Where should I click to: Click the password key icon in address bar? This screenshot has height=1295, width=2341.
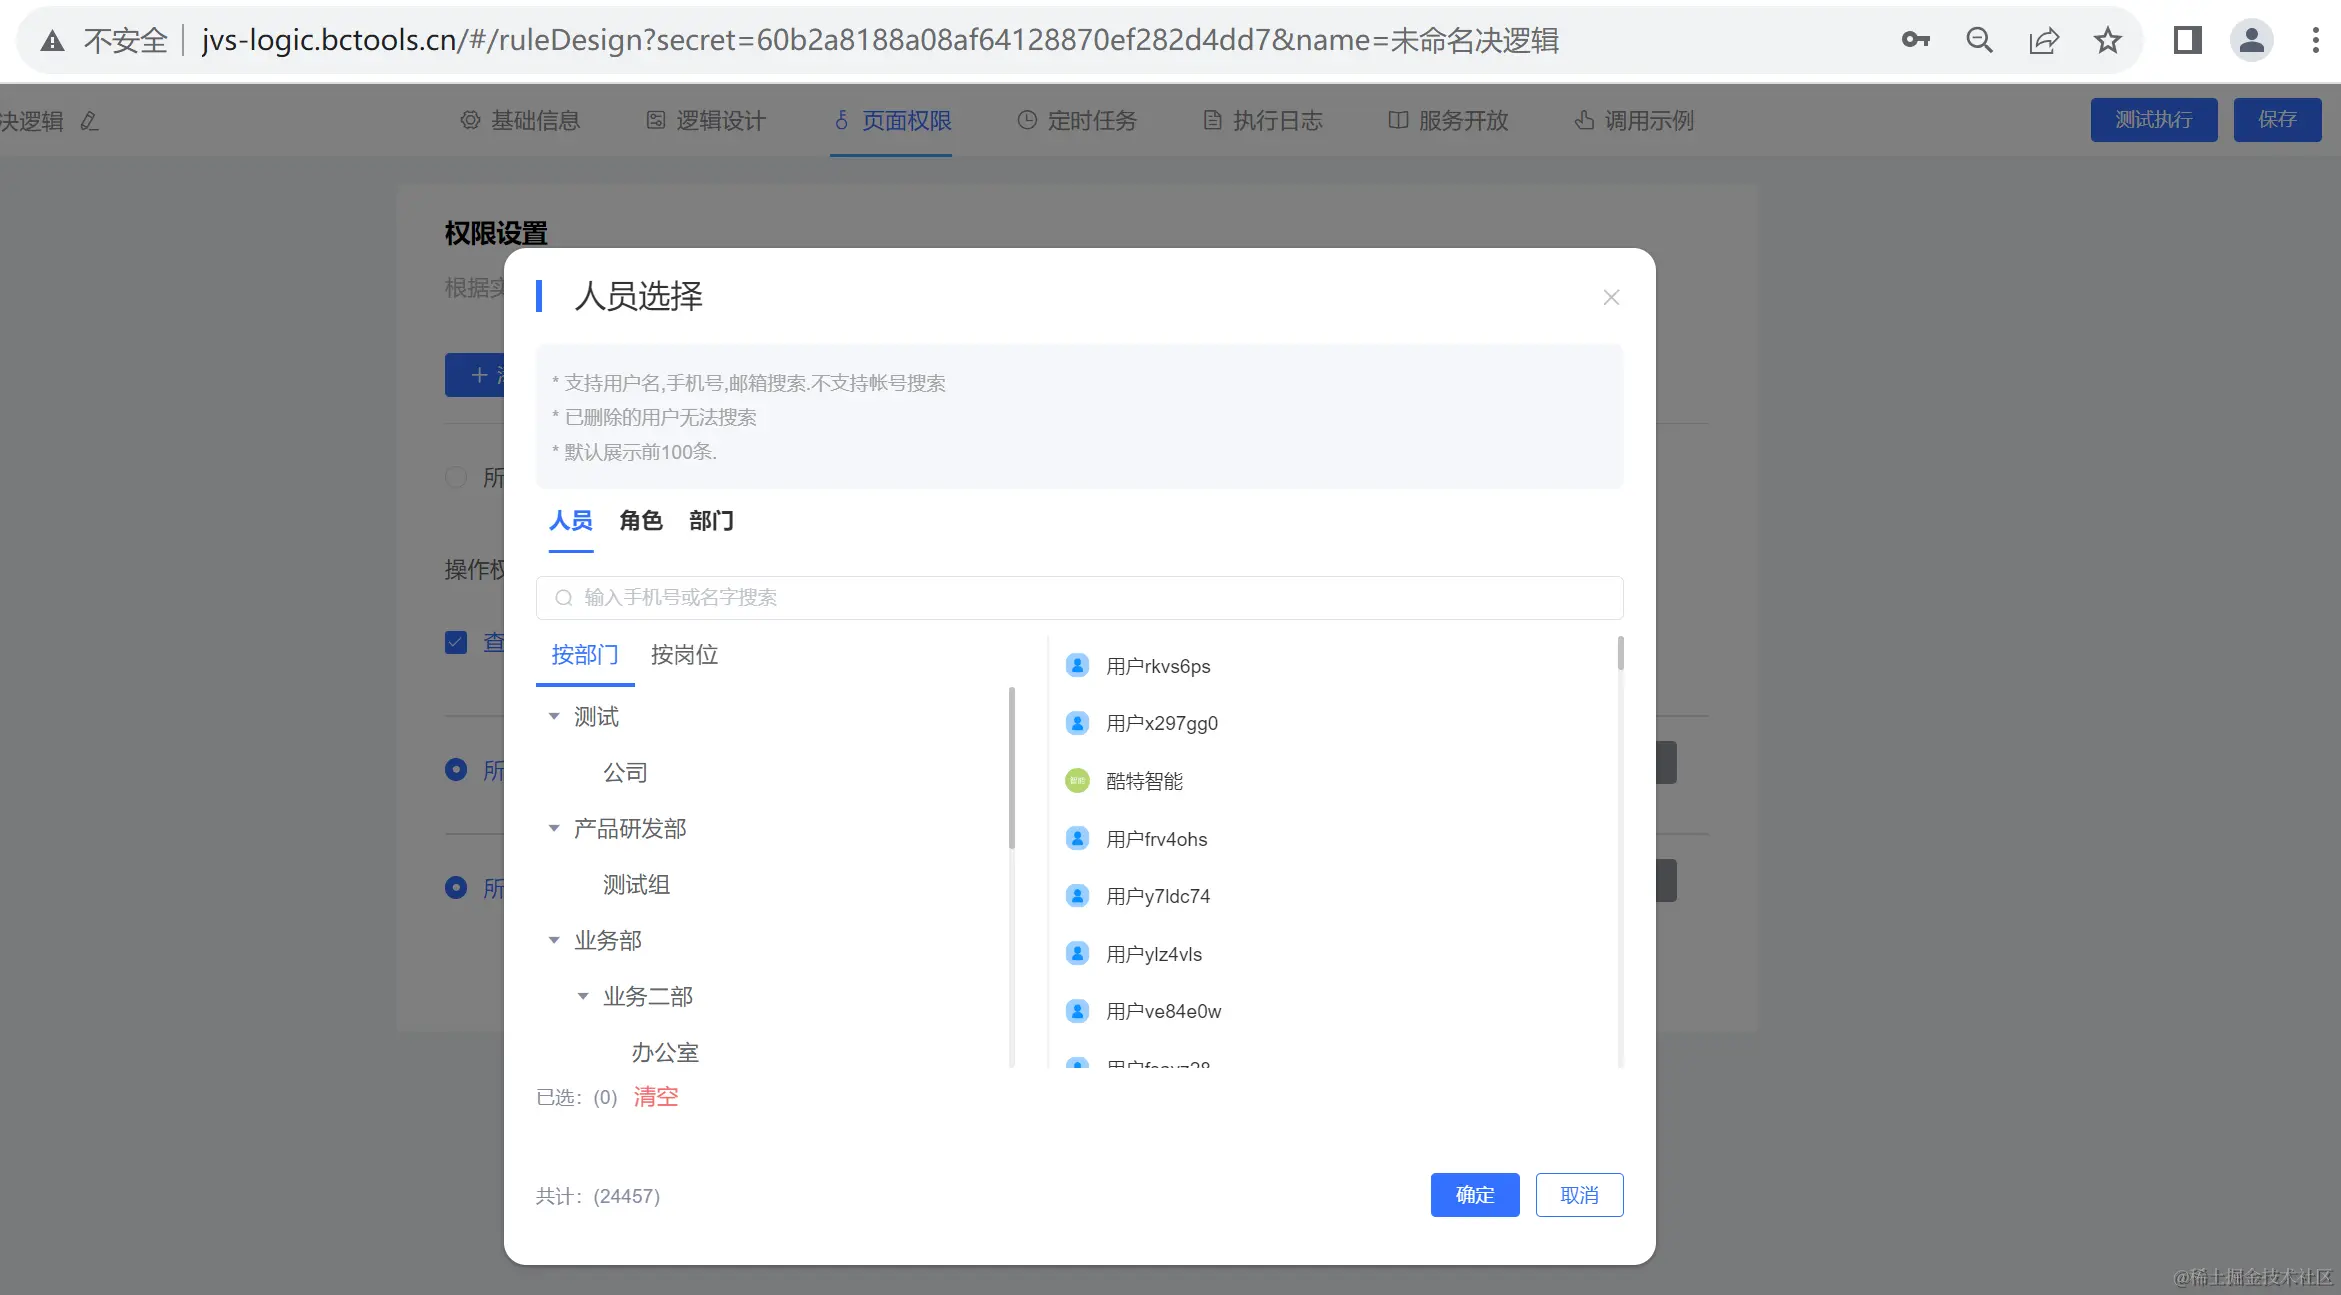(1915, 40)
